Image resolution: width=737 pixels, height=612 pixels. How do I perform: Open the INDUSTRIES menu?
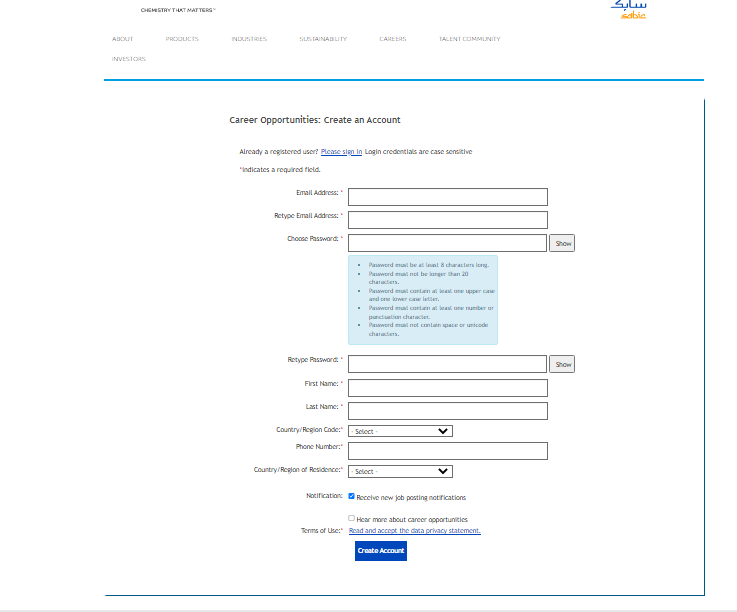(249, 39)
